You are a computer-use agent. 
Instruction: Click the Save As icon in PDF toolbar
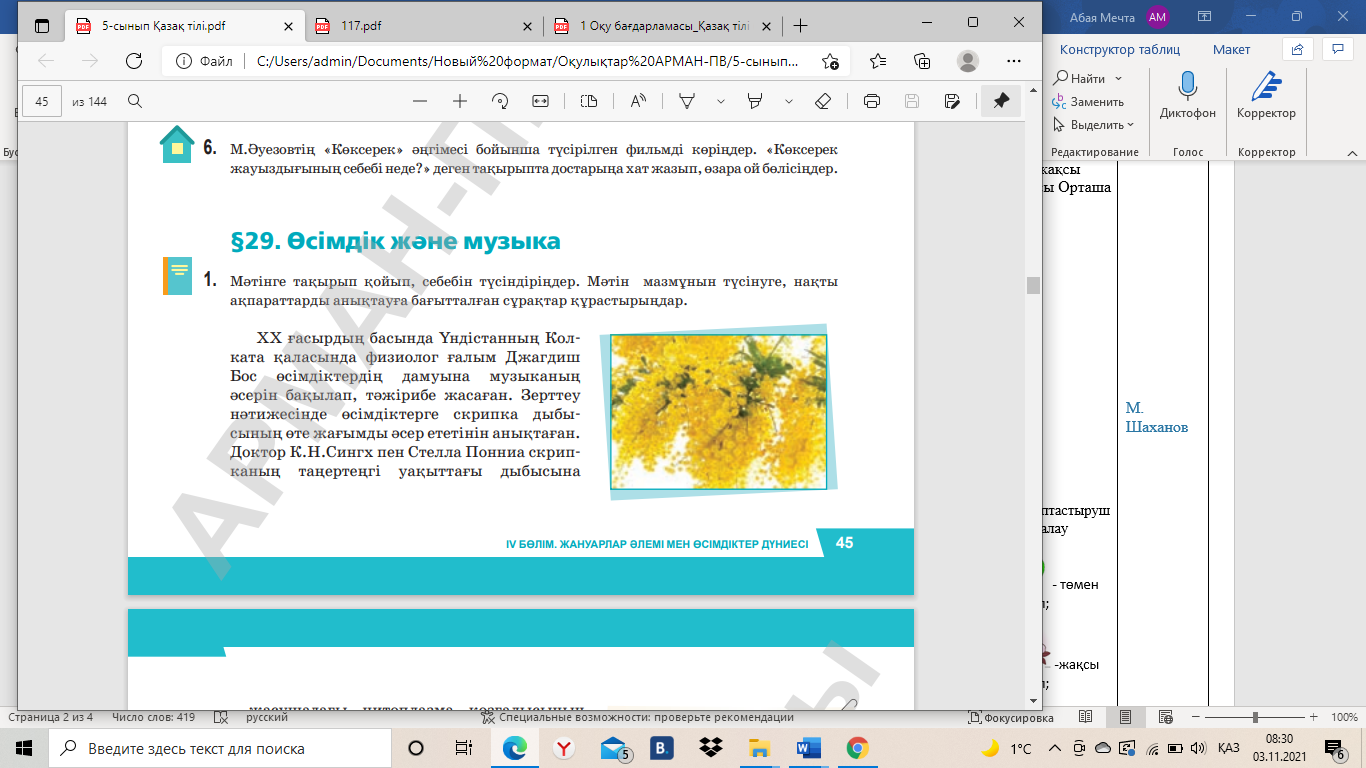coord(952,101)
